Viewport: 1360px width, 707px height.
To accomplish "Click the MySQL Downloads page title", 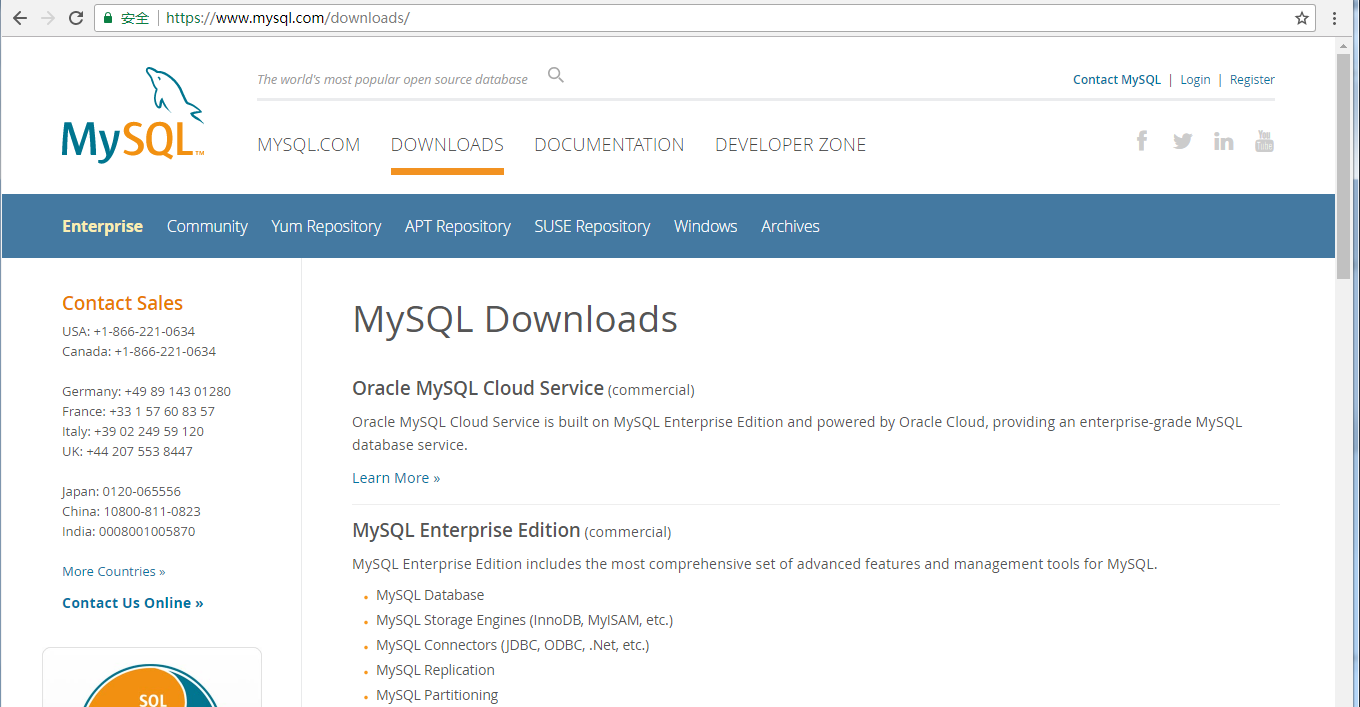I will click(515, 319).
